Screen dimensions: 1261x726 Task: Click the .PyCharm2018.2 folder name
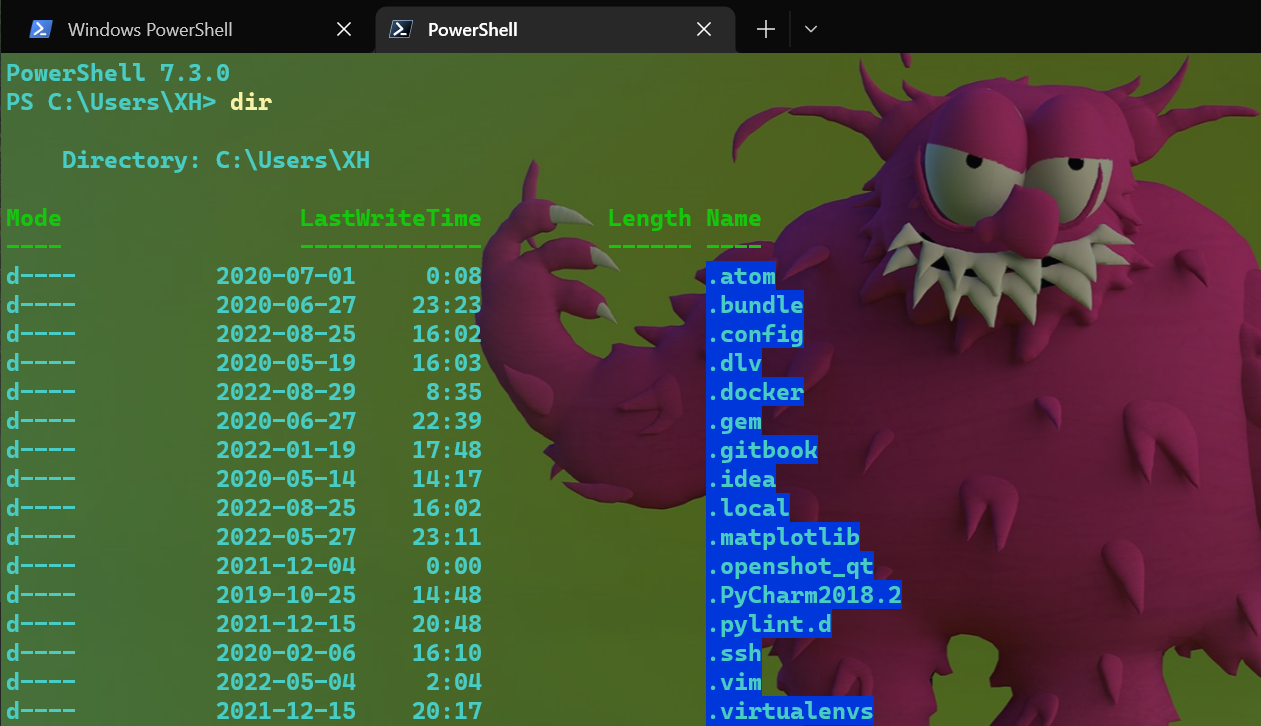(x=804, y=595)
